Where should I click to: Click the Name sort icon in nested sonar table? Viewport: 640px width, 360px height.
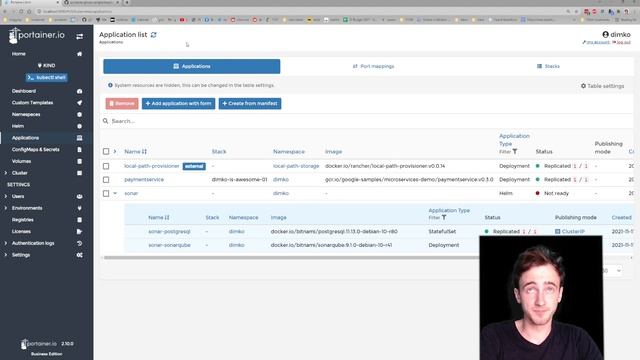pyautogui.click(x=167, y=218)
